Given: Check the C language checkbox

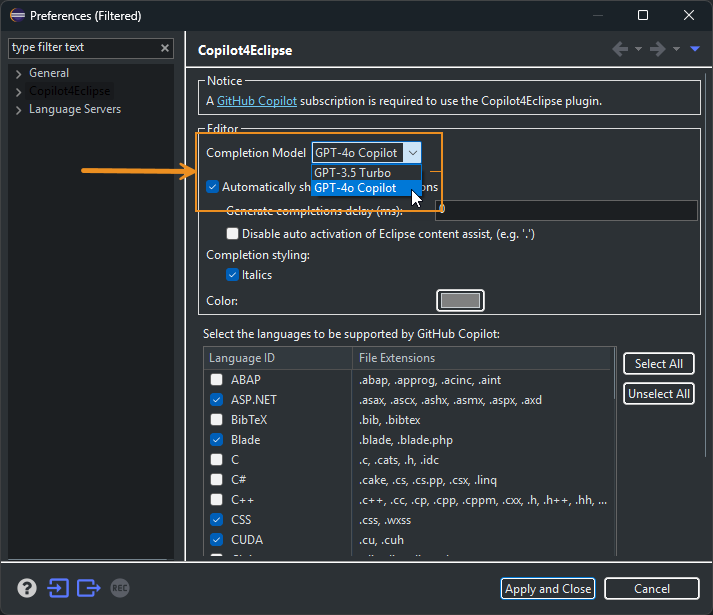Looking at the screenshot, I should [x=216, y=459].
